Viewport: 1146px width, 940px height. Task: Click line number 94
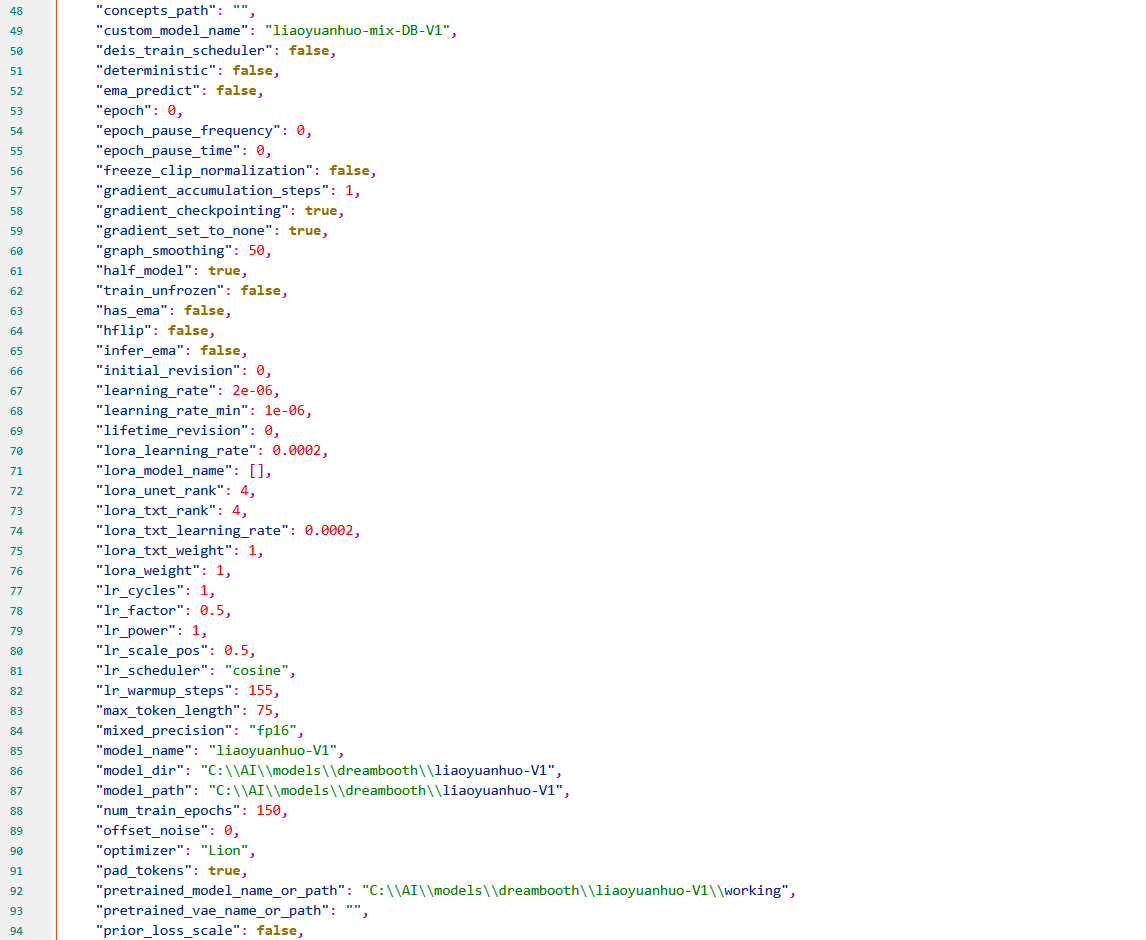pos(16,930)
